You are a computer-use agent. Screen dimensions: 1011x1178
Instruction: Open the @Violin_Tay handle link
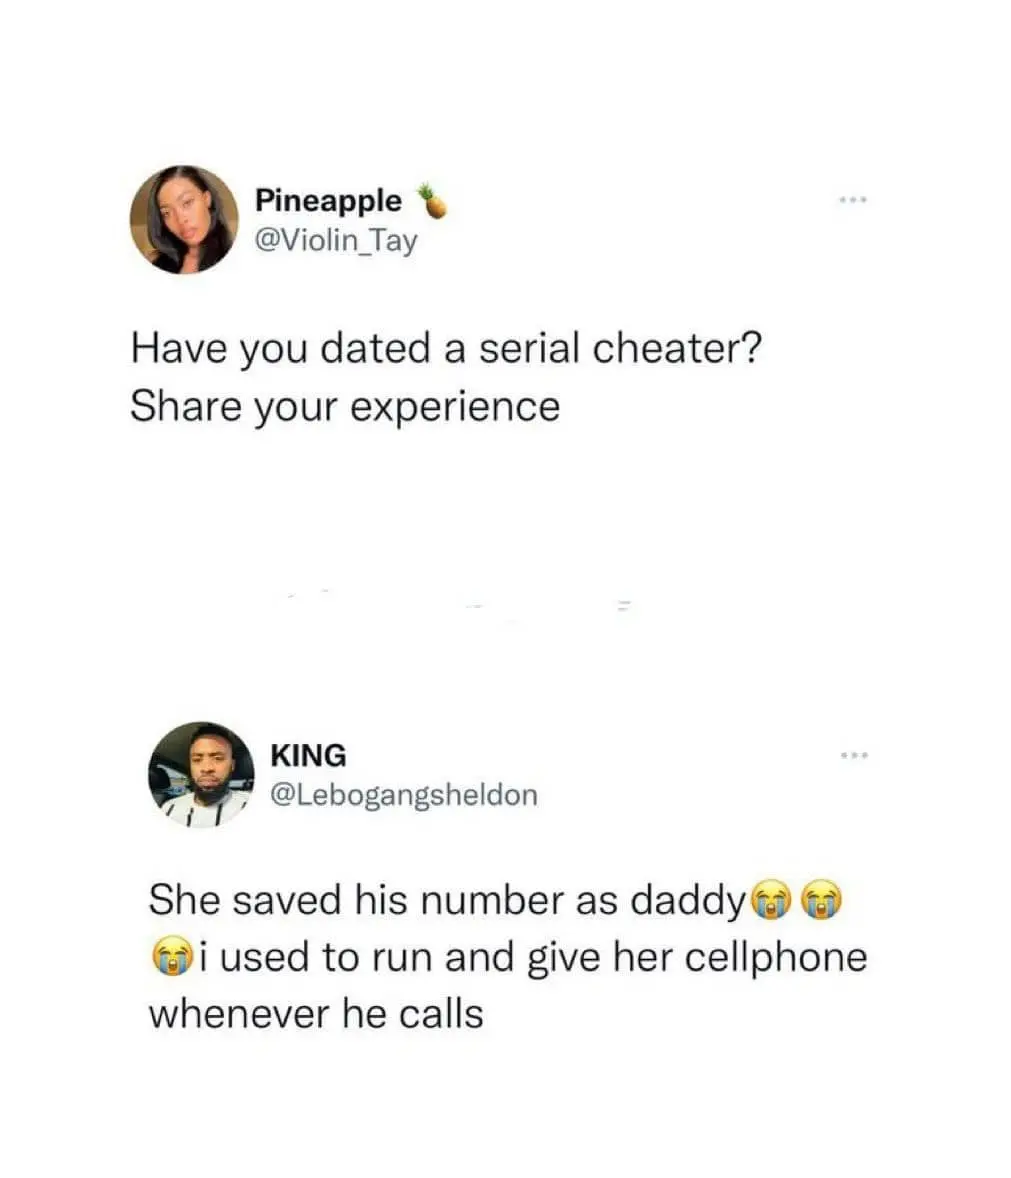(x=336, y=241)
